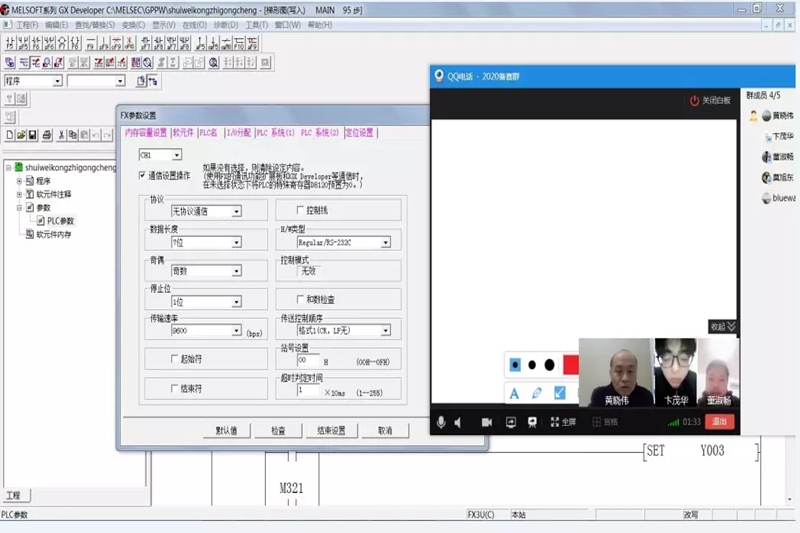Click the F6 normally-closed contact icon
This screenshot has width=800, height=533.
pyautogui.click(x=36, y=43)
